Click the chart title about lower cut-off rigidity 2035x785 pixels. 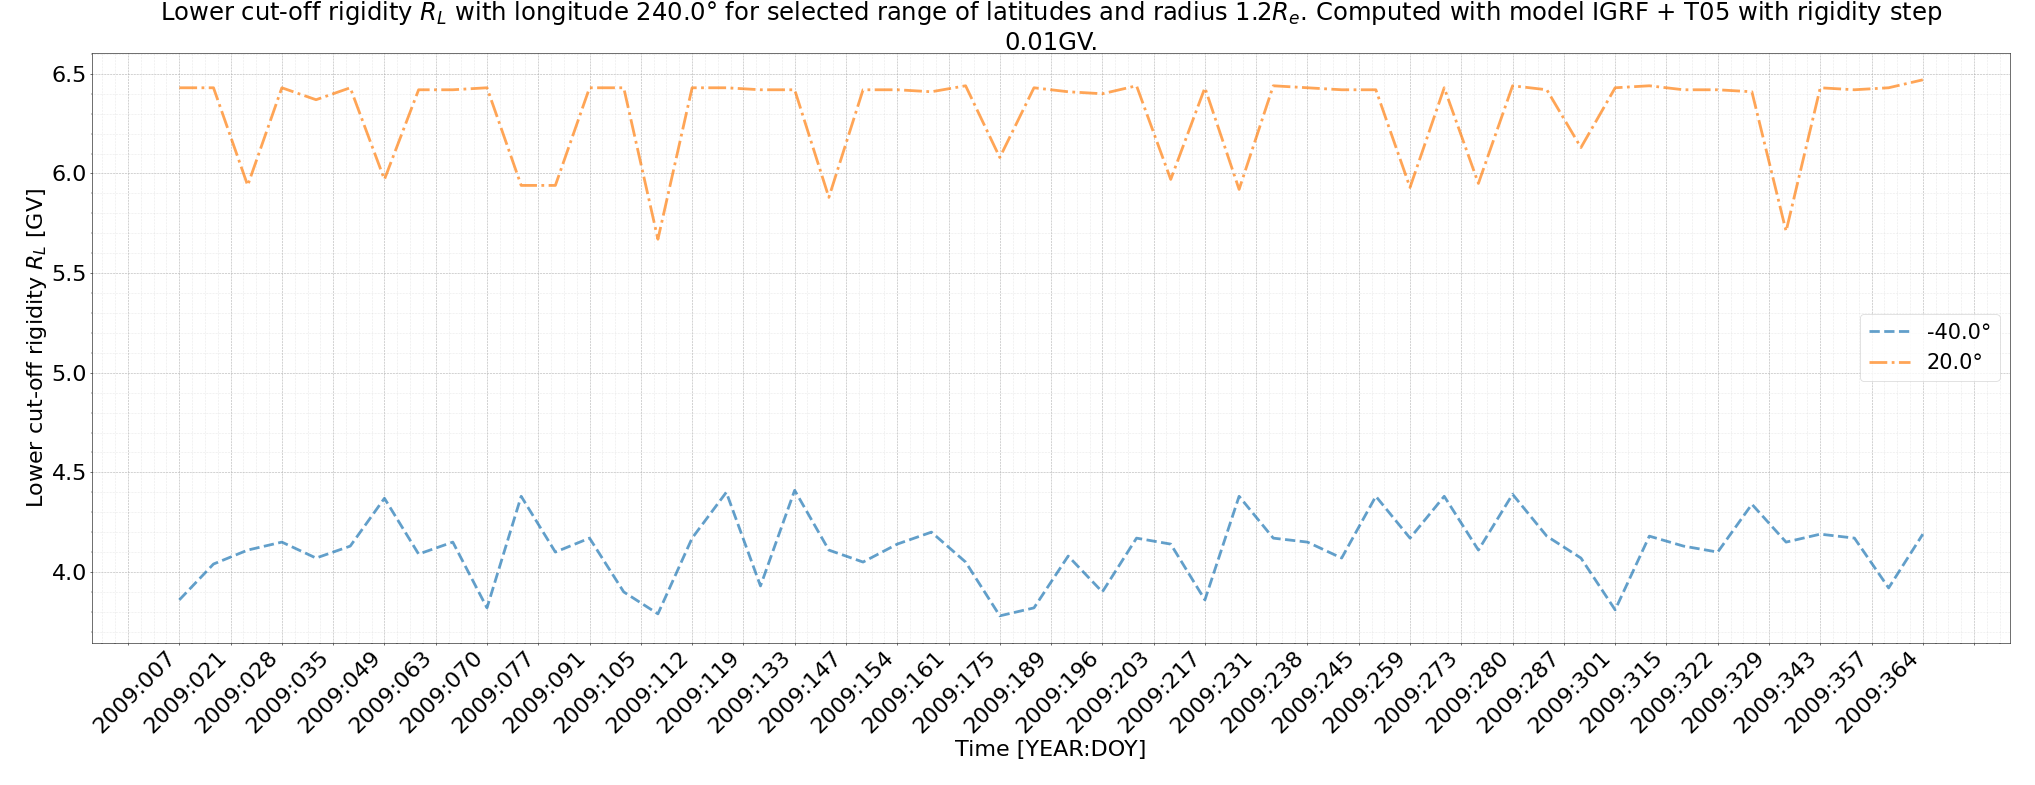pyautogui.click(x=1051, y=27)
